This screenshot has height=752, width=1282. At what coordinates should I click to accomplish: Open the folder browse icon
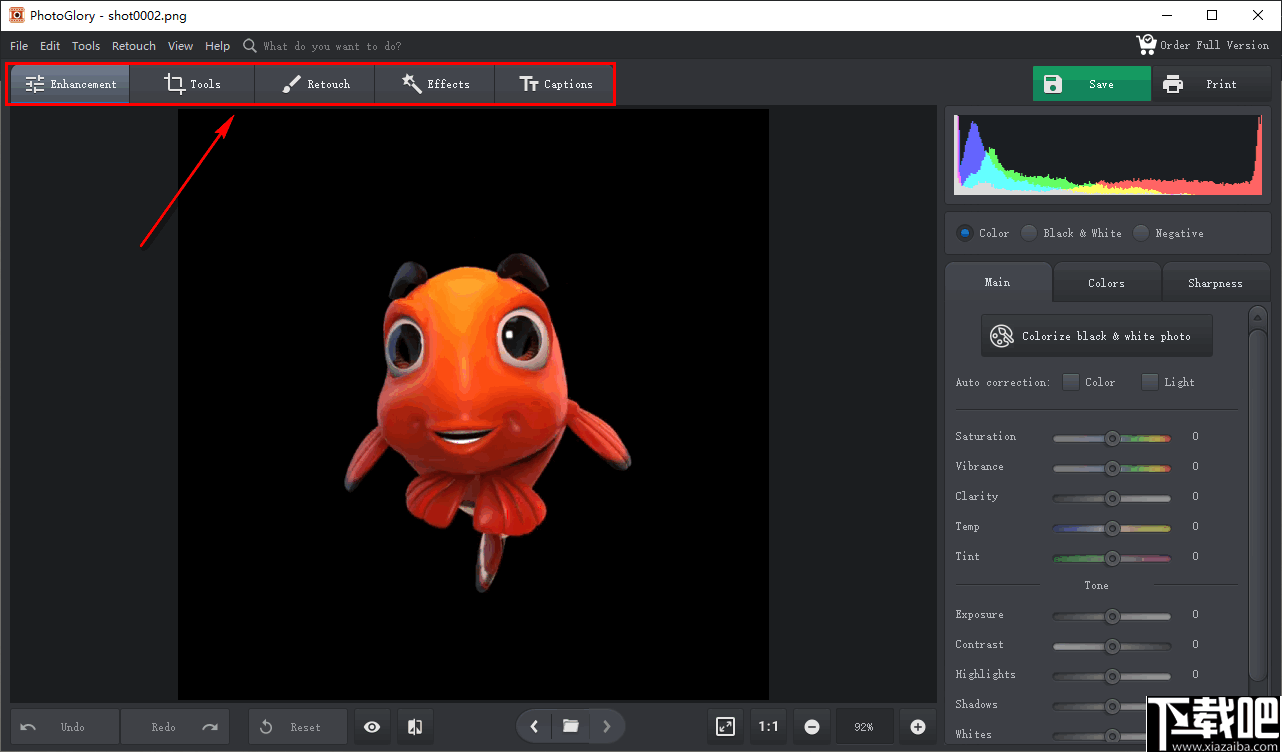point(570,726)
